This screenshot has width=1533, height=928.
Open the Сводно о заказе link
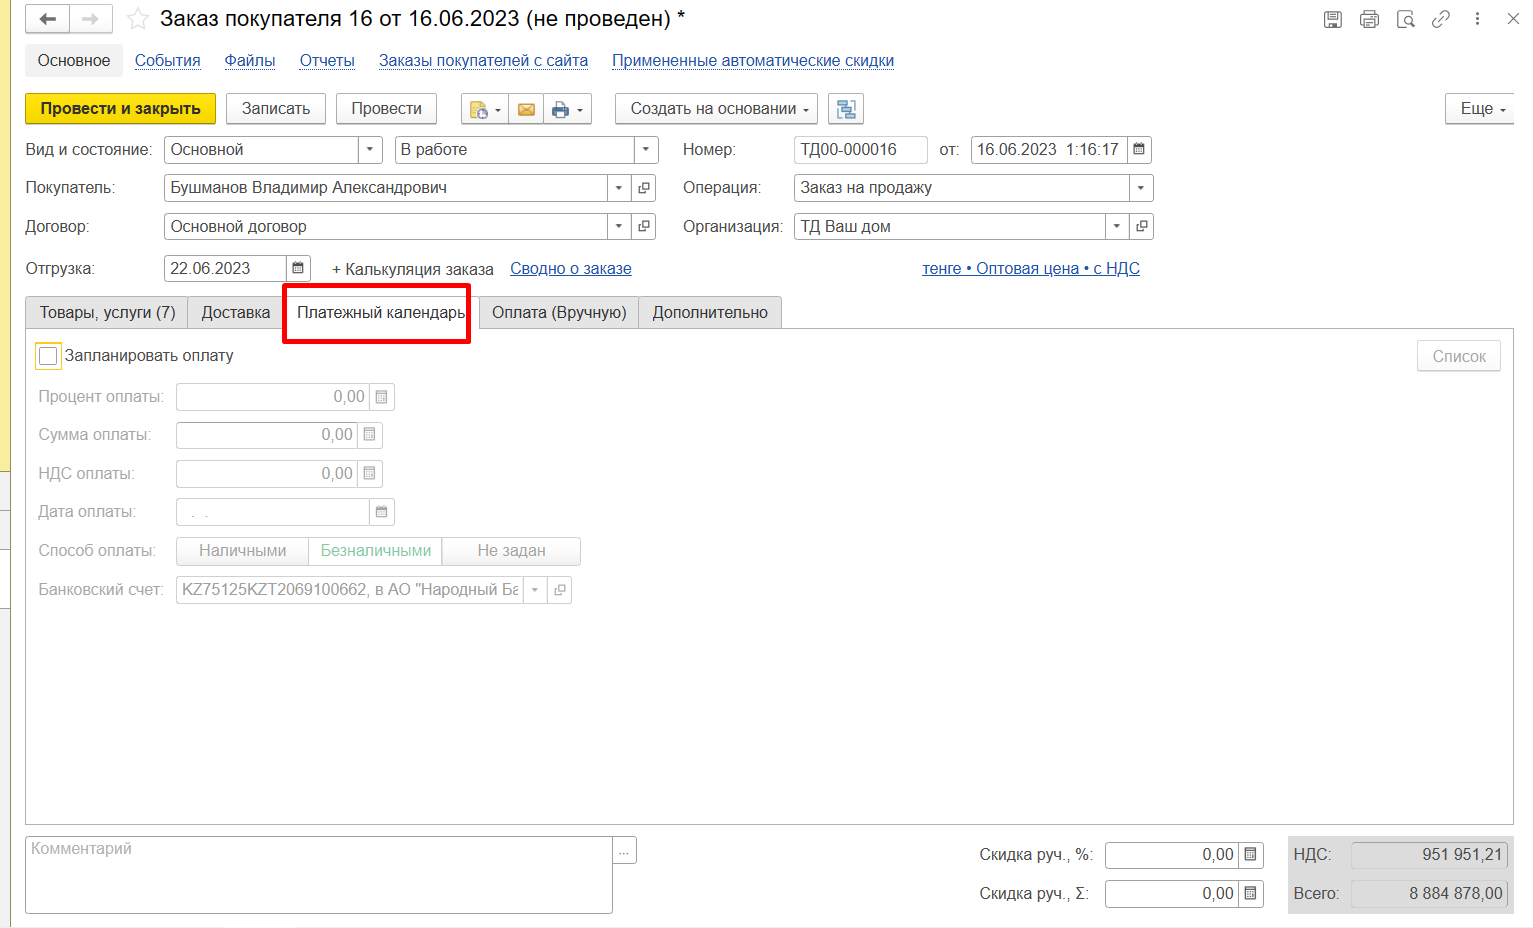pos(570,269)
